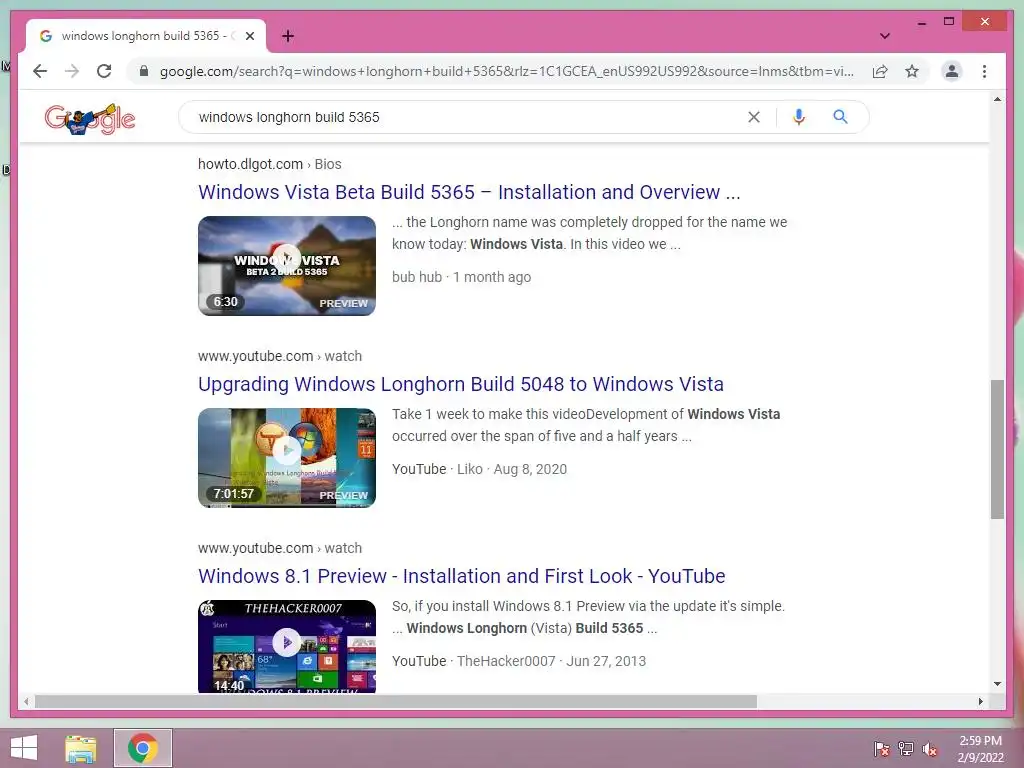Open Upgrading Windows Longhorn Build 5048 result
The width and height of the screenshot is (1024, 768).
(460, 384)
